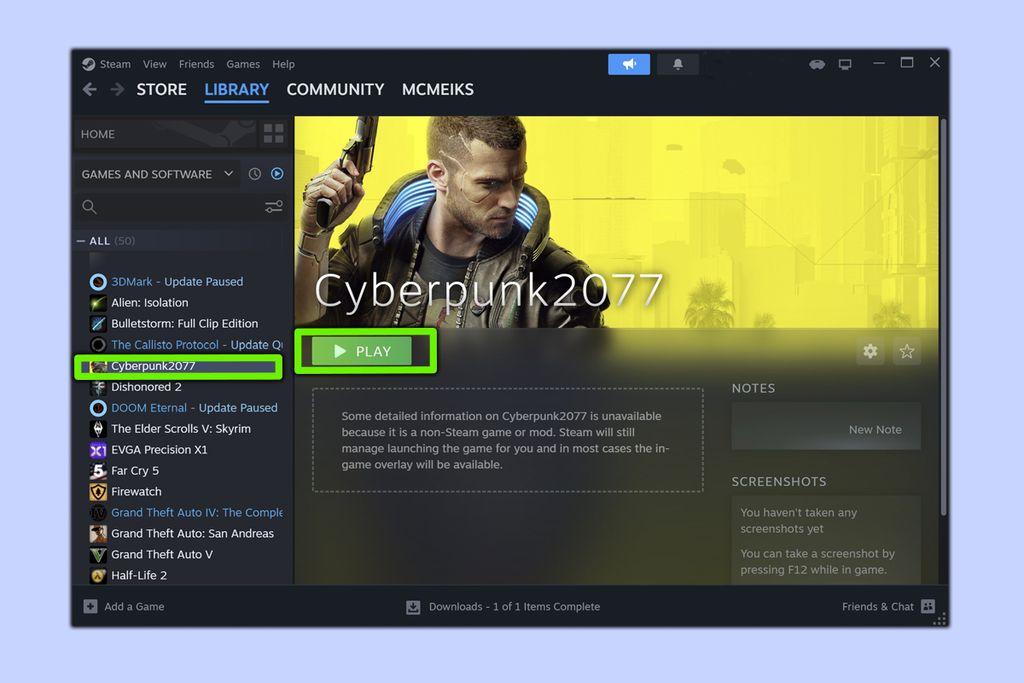Open the Friends menu
This screenshot has width=1024, height=683.
(x=196, y=63)
